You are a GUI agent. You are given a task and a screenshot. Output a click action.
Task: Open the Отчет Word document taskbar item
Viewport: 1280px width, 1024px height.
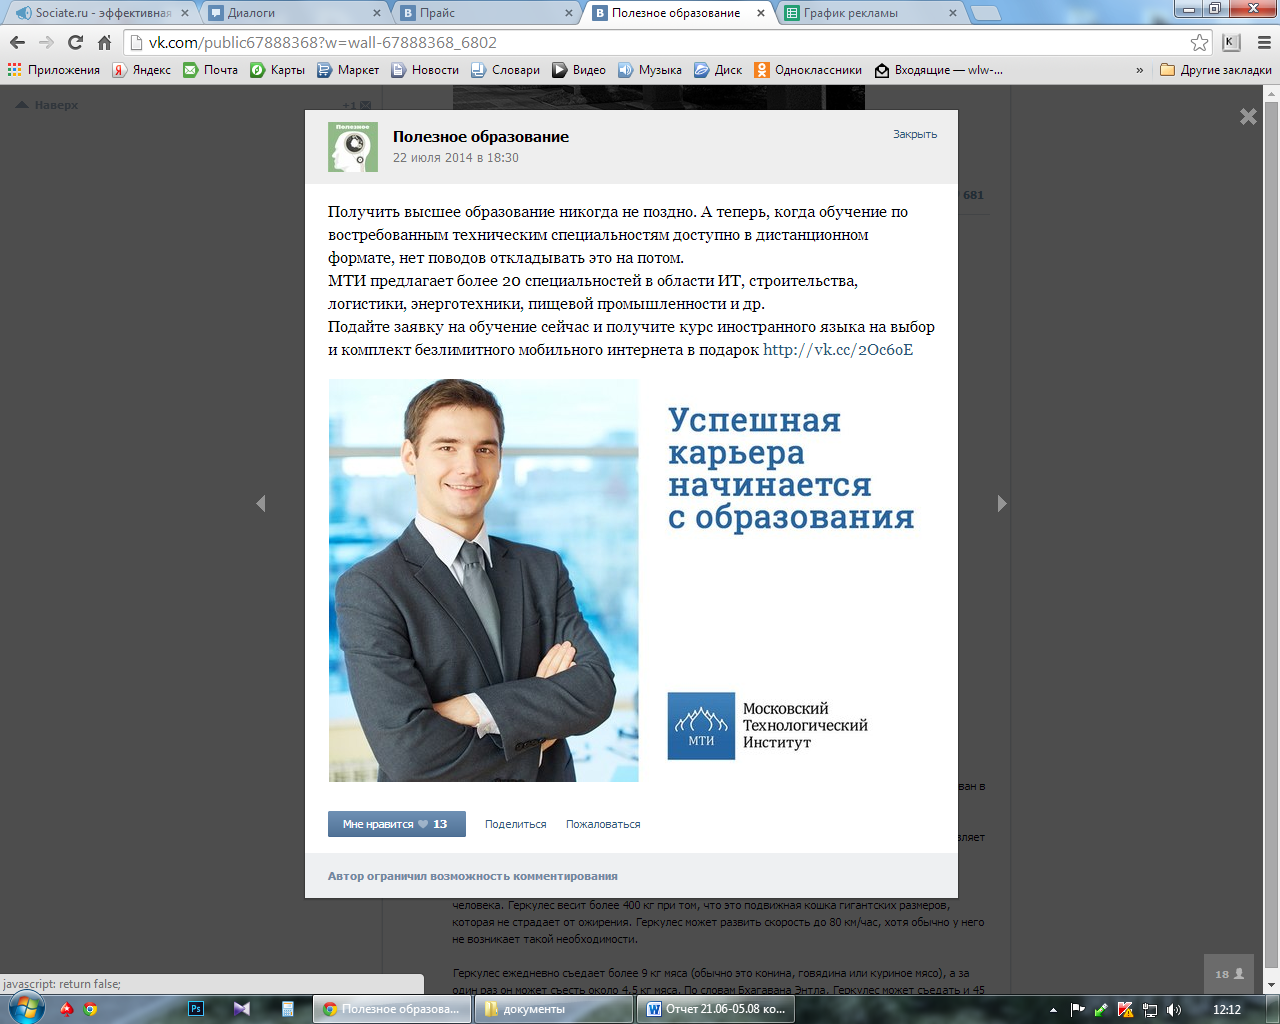point(715,1009)
